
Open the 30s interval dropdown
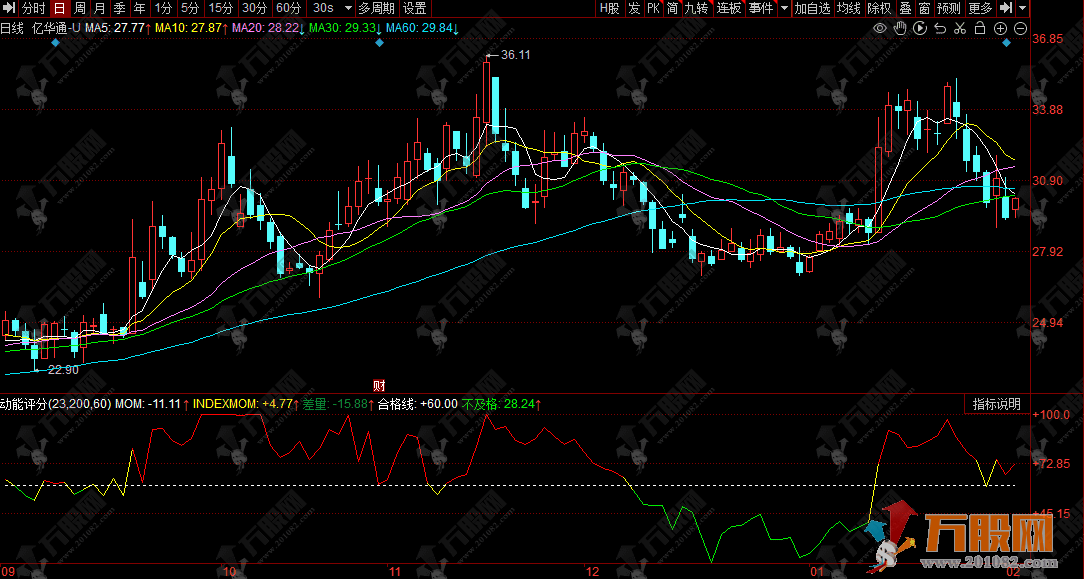click(330, 8)
